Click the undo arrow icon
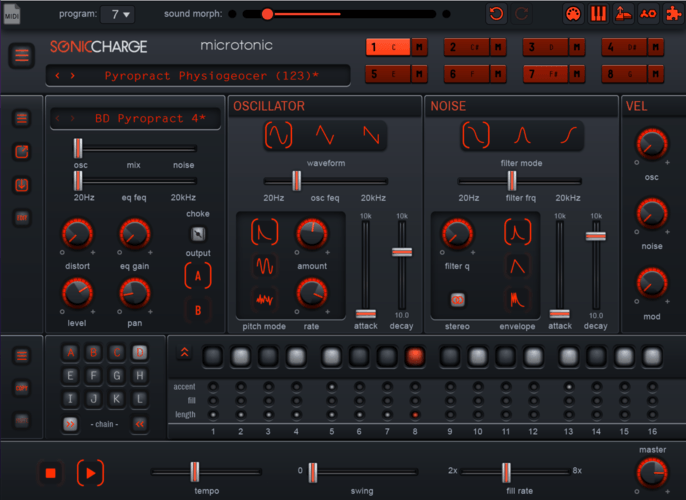 (496, 14)
